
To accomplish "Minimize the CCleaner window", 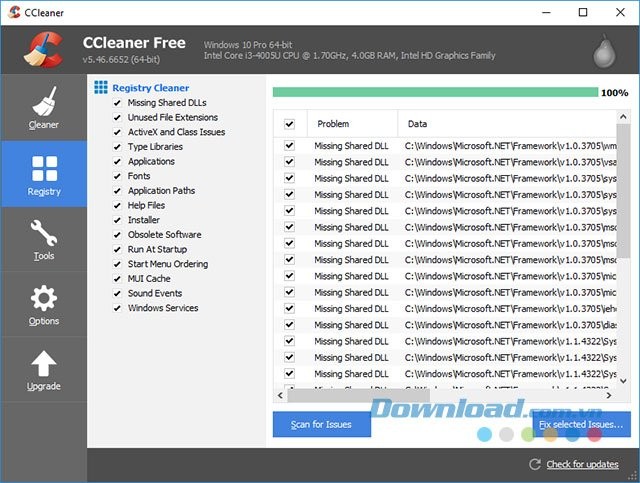I will point(546,12).
